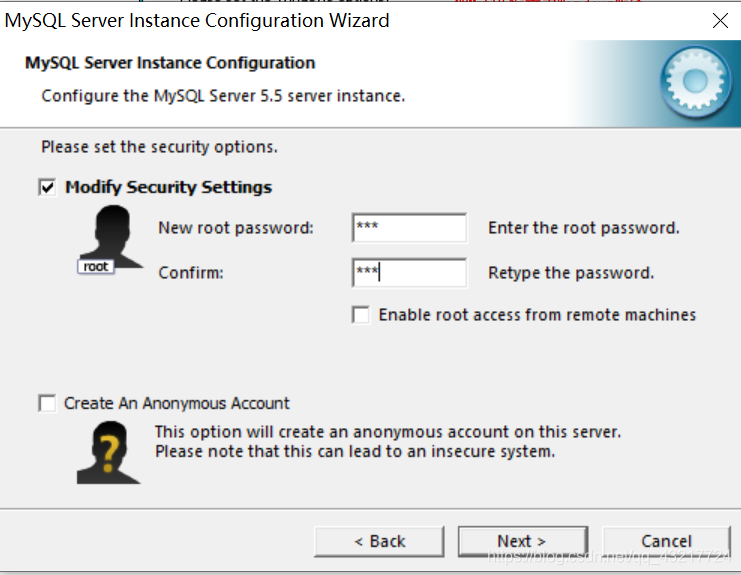The width and height of the screenshot is (741, 575).
Task: Click the 'Confirm:' label
Action: [x=191, y=273]
